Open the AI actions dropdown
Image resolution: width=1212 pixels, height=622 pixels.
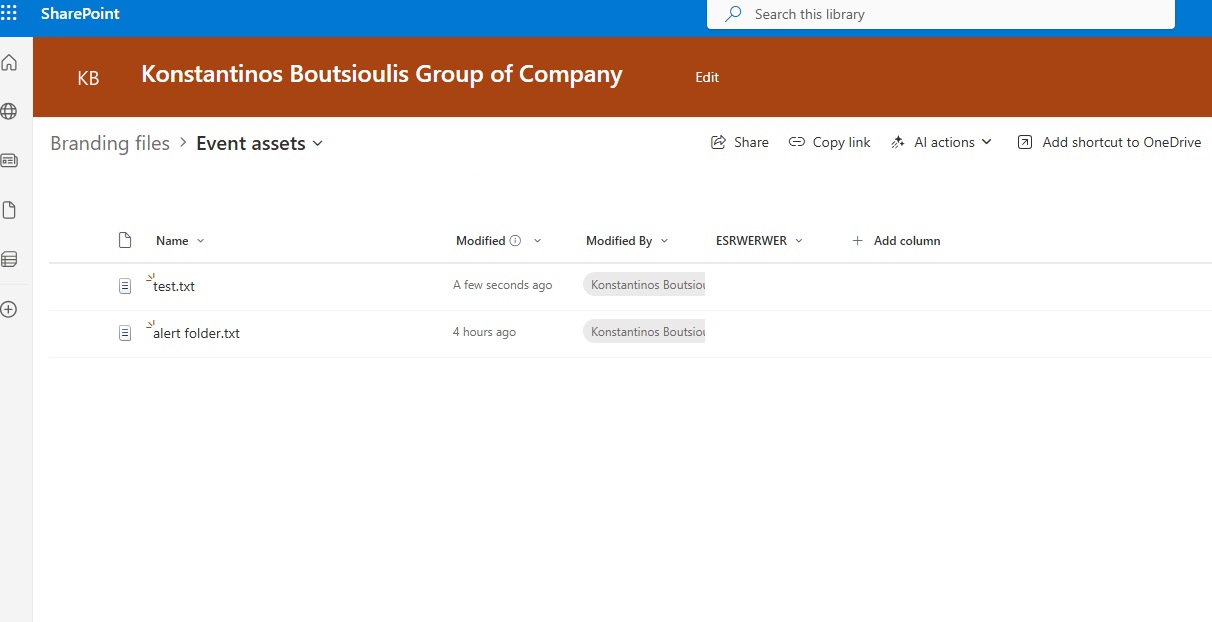(x=942, y=142)
